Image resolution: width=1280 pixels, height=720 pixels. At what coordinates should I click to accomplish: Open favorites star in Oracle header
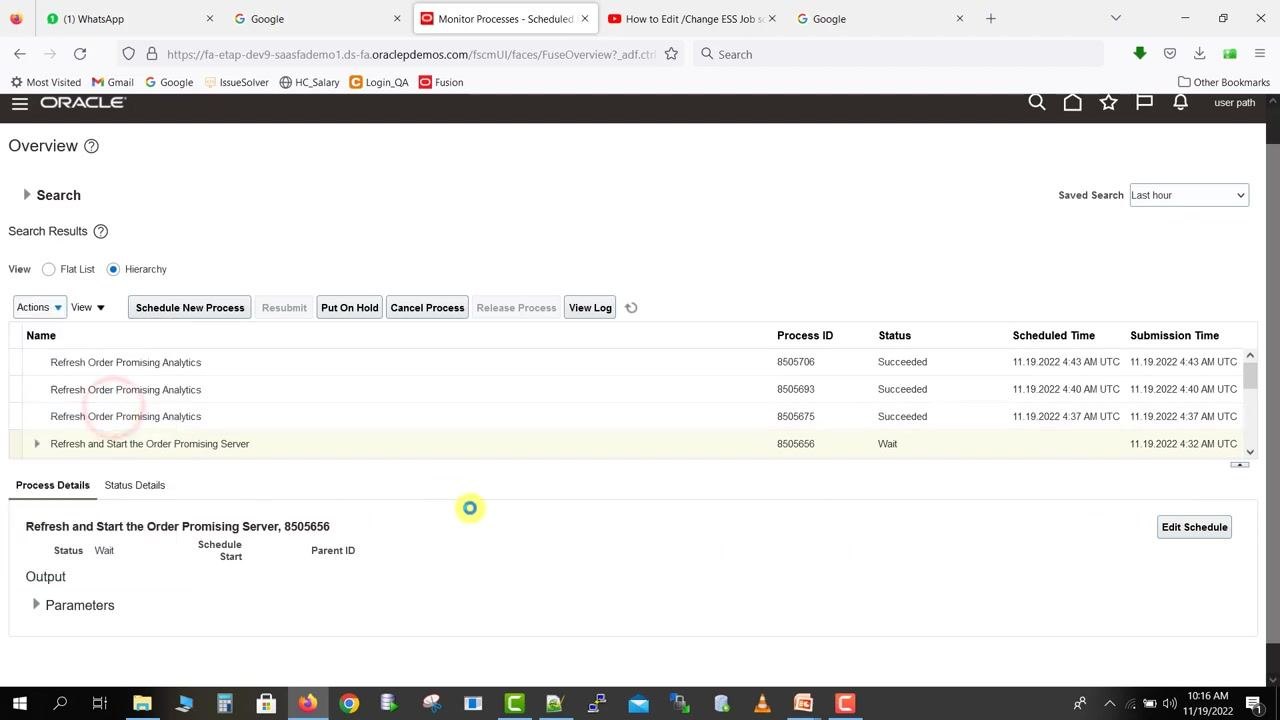[x=1109, y=102]
